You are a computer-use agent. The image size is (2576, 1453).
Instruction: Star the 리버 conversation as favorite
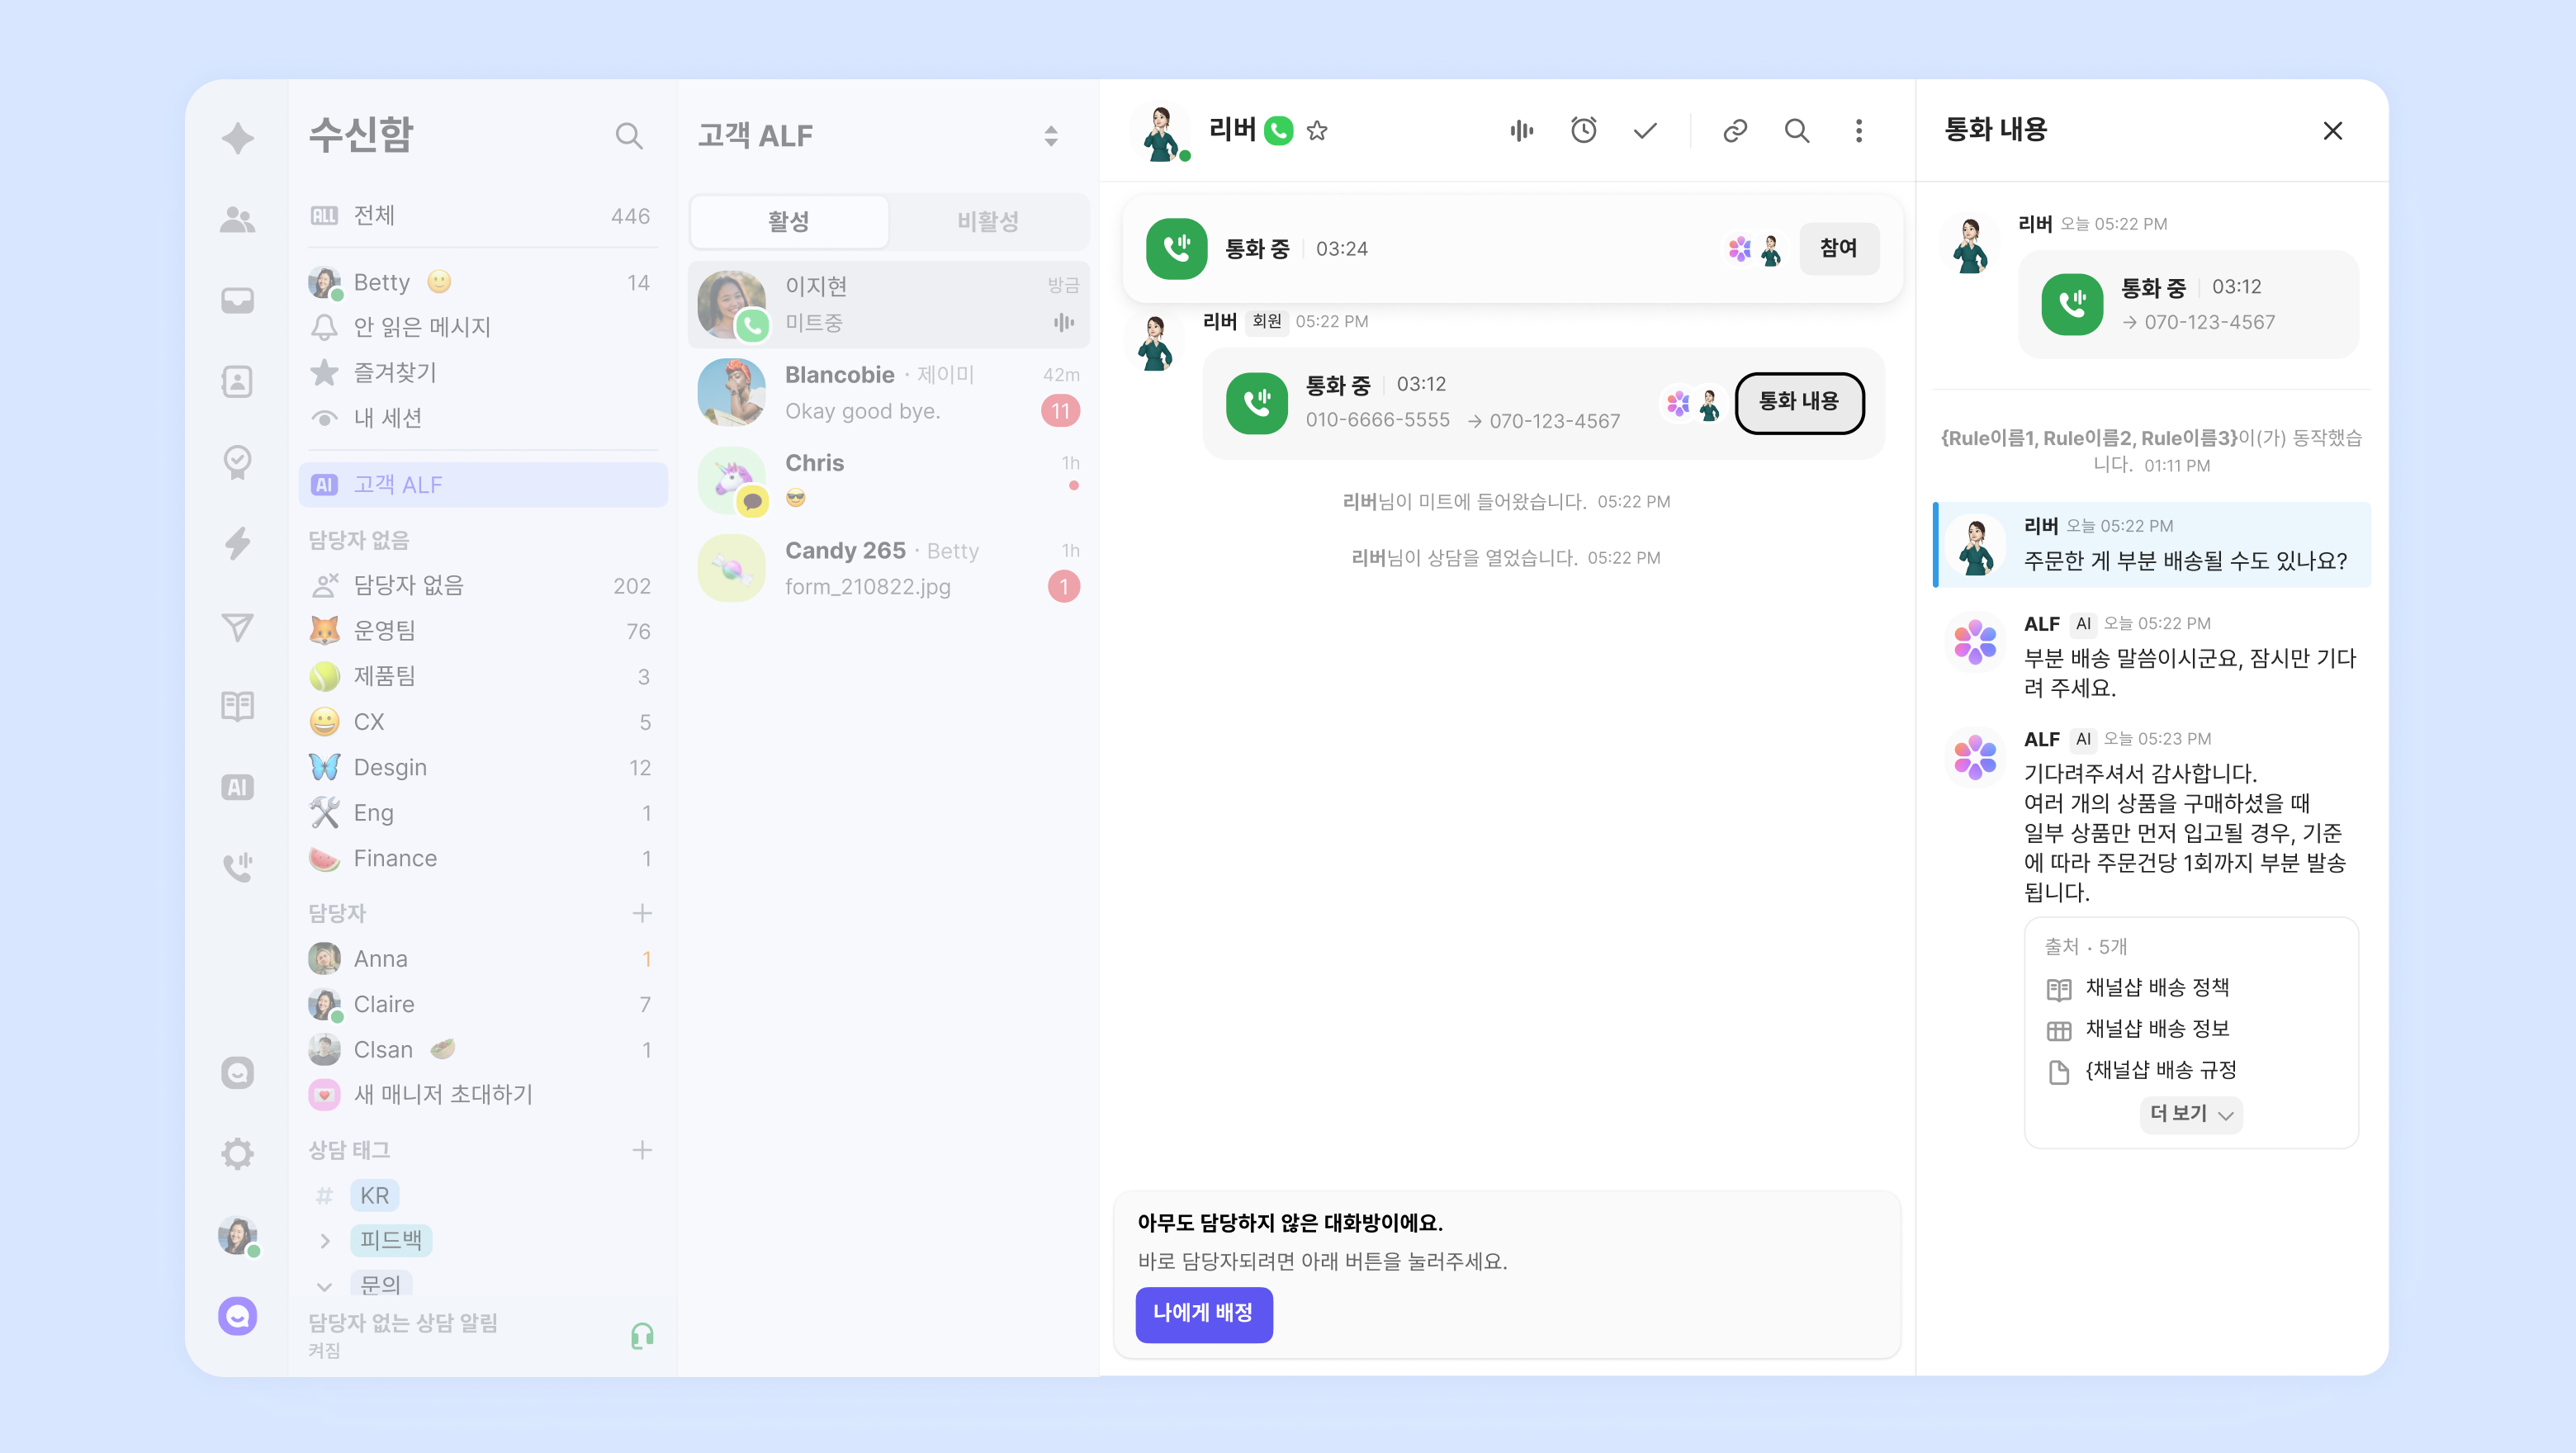pyautogui.click(x=1317, y=131)
